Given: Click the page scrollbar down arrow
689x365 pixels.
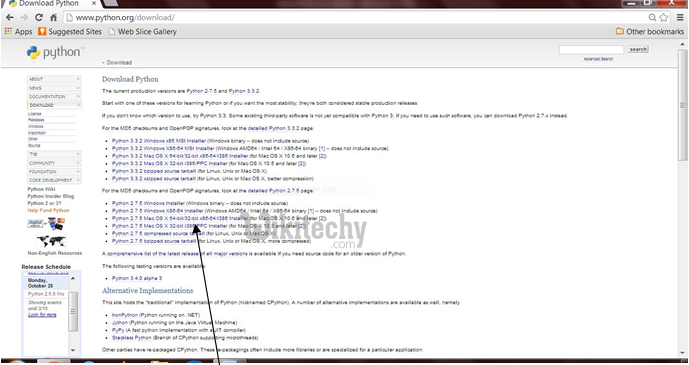Looking at the screenshot, I should [x=682, y=352].
